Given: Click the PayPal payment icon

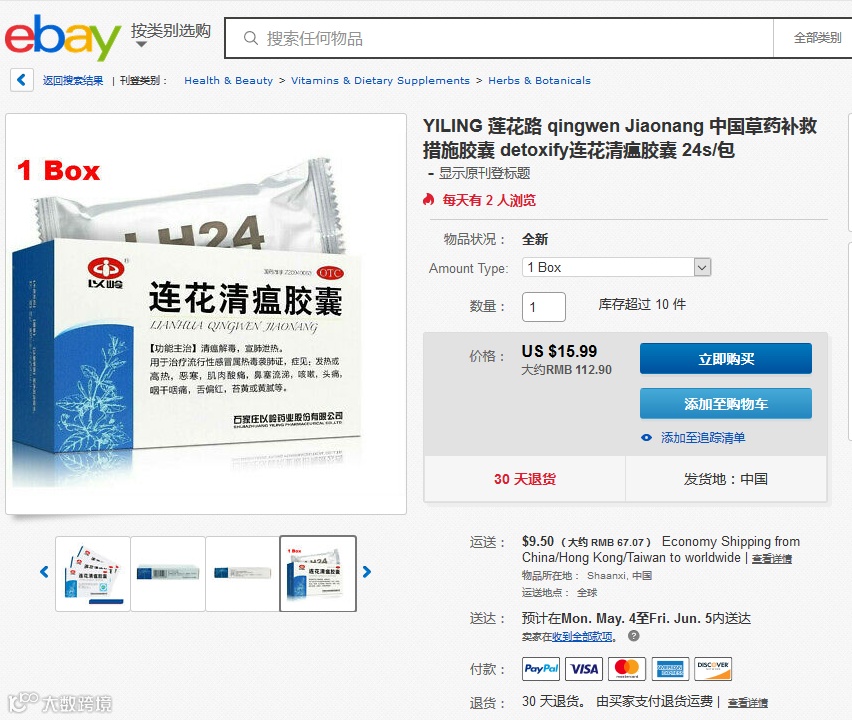Looking at the screenshot, I should [x=541, y=669].
